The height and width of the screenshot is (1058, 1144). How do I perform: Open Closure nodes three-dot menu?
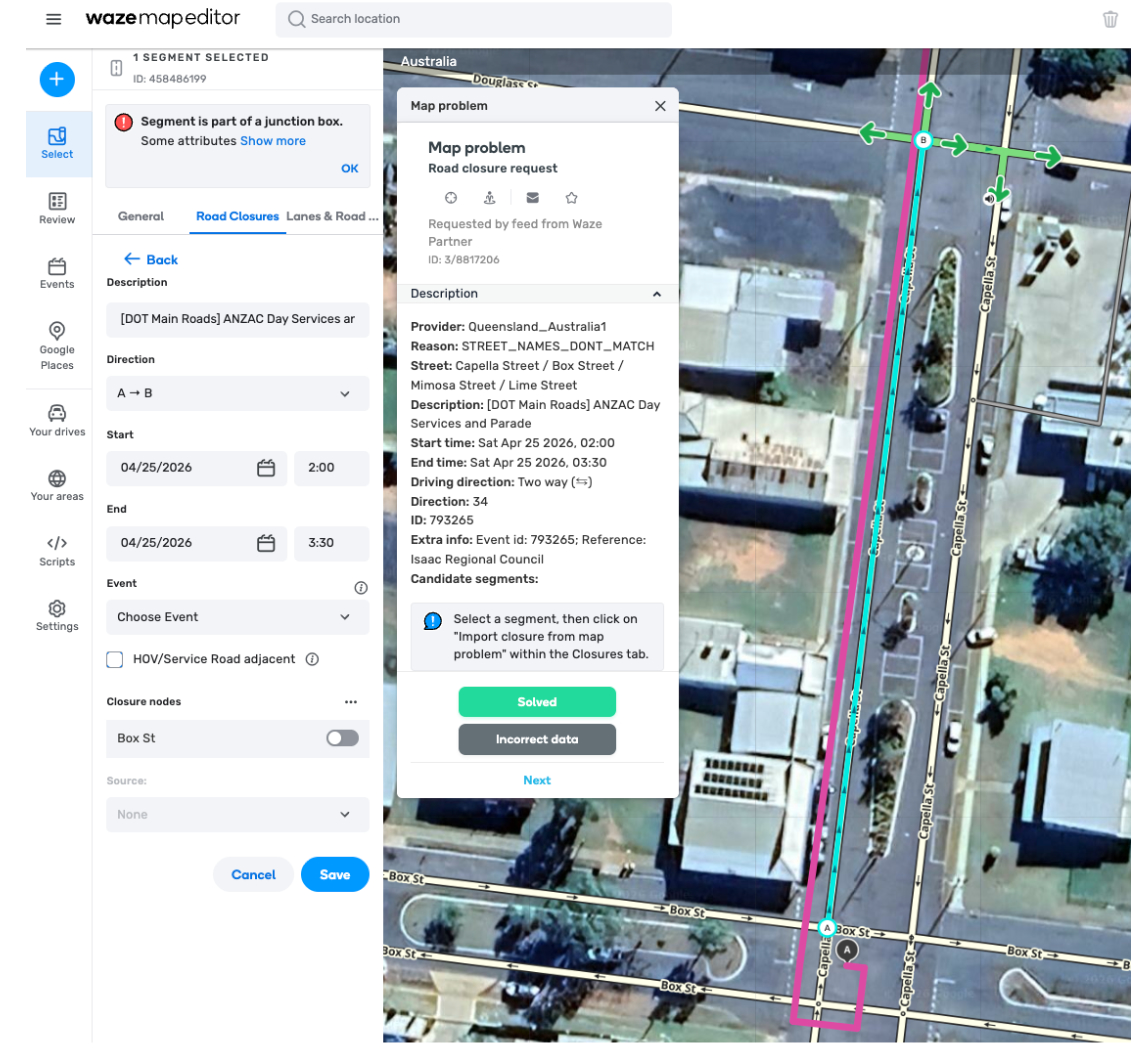pyautogui.click(x=351, y=702)
